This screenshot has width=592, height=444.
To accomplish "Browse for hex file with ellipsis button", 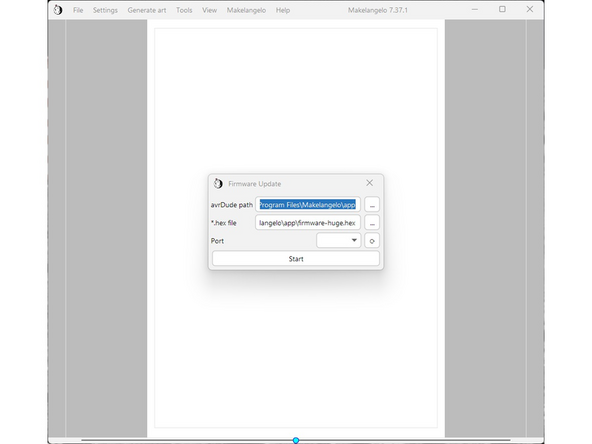I will point(372,223).
